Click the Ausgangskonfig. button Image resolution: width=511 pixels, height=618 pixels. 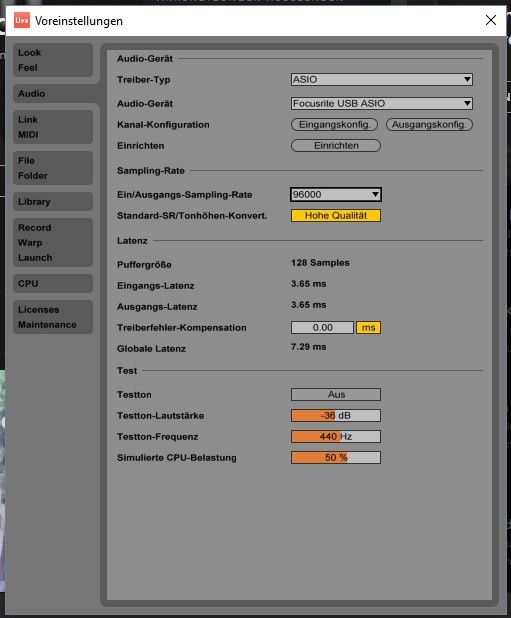click(429, 125)
